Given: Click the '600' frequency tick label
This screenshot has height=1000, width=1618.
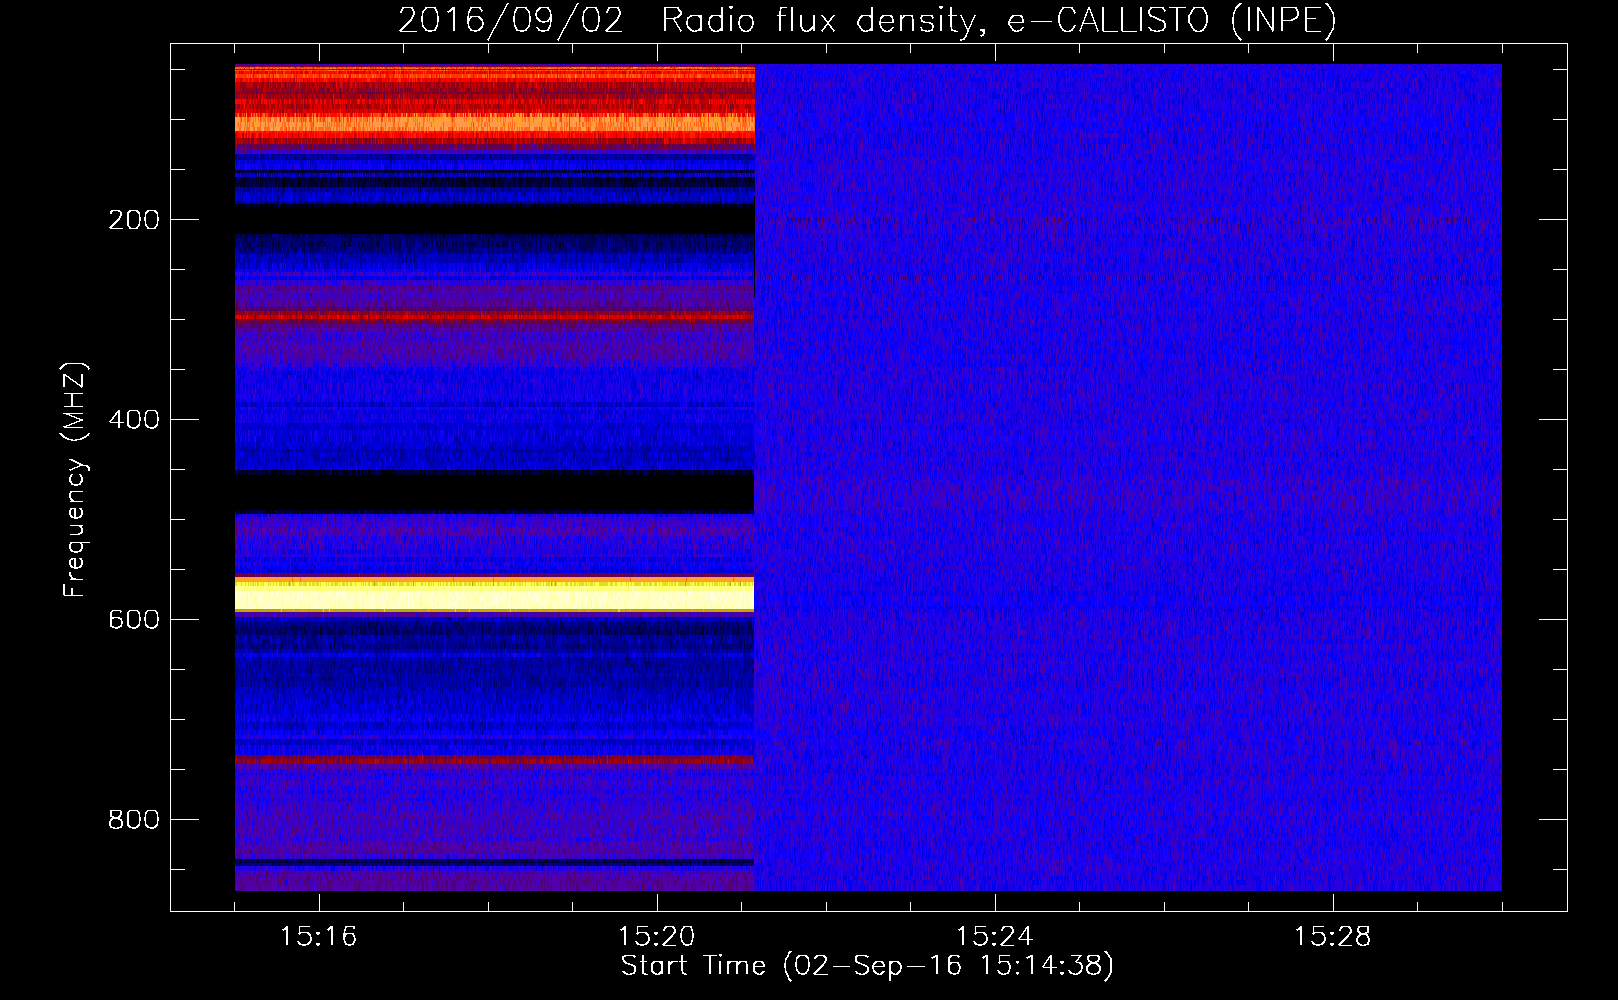Looking at the screenshot, I should click(x=134, y=620).
